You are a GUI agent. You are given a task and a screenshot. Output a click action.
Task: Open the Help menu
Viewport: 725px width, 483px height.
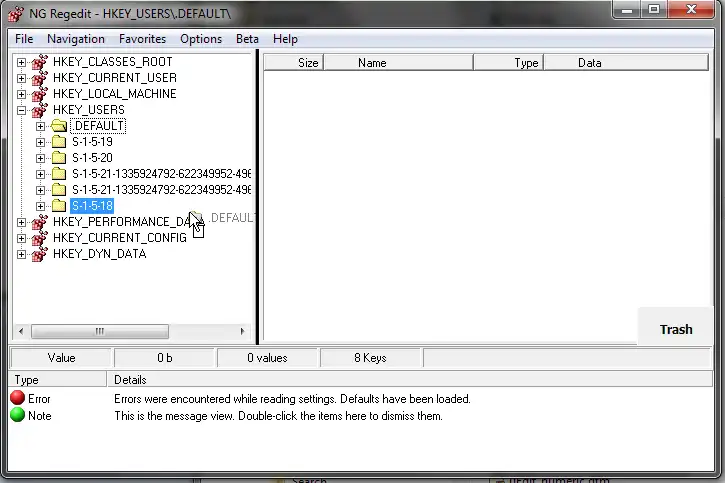pyautogui.click(x=285, y=39)
